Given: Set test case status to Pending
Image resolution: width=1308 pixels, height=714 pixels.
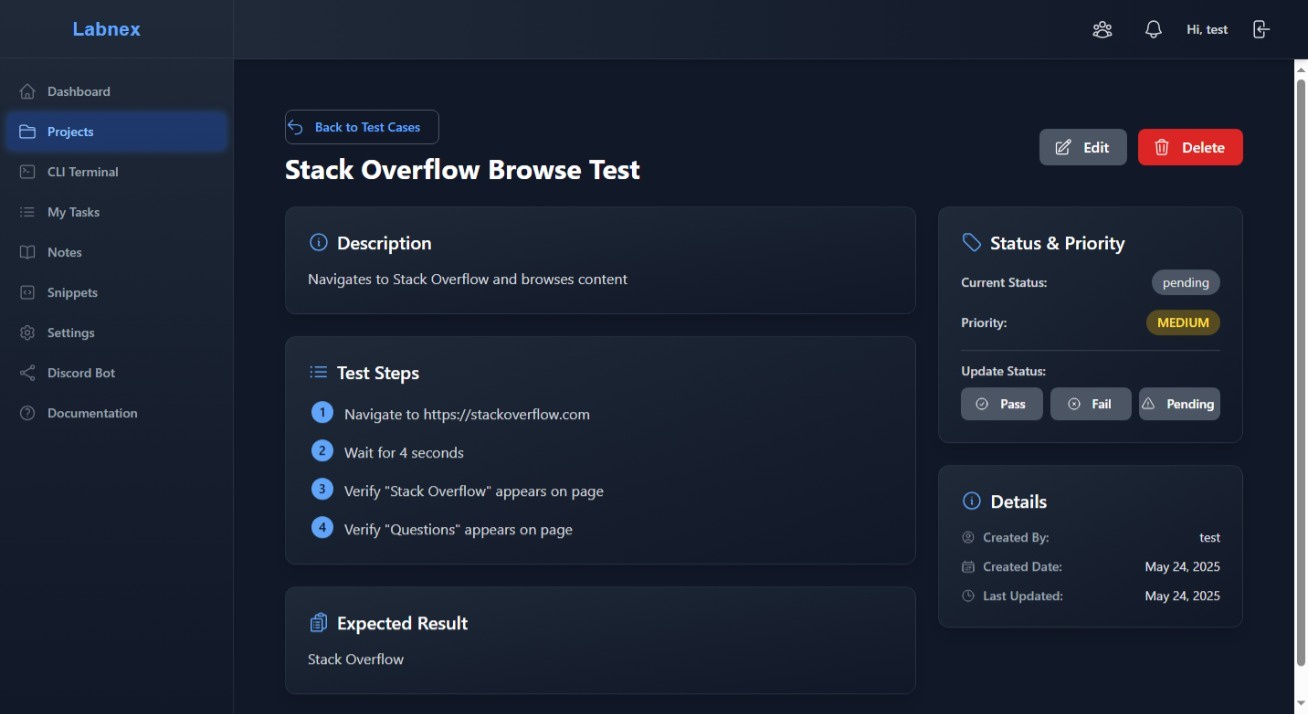Looking at the screenshot, I should click(1179, 404).
